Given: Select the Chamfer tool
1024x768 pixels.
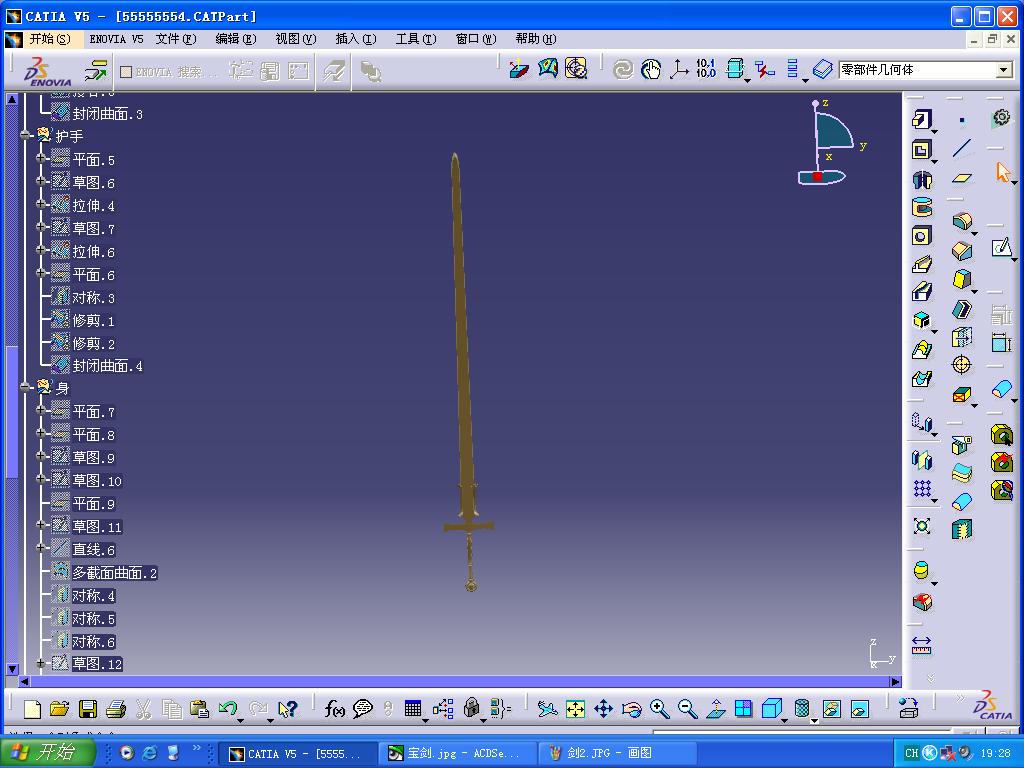Looking at the screenshot, I should [x=961, y=251].
